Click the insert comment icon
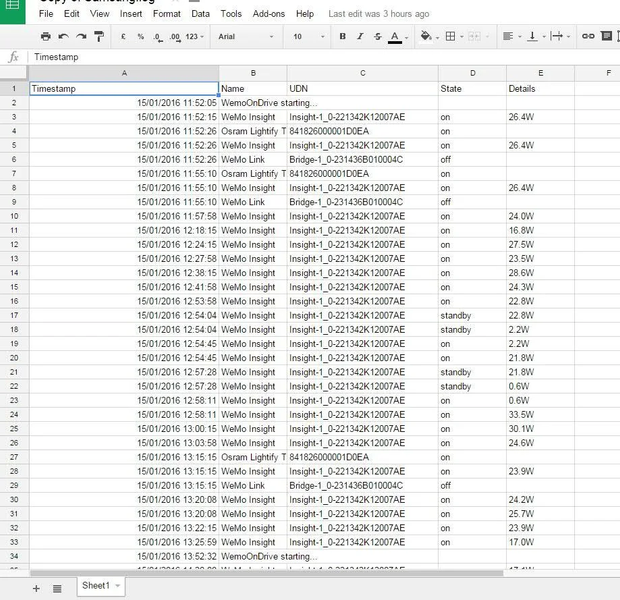Screen dimensions: 620x600 pyautogui.click(x=606, y=36)
